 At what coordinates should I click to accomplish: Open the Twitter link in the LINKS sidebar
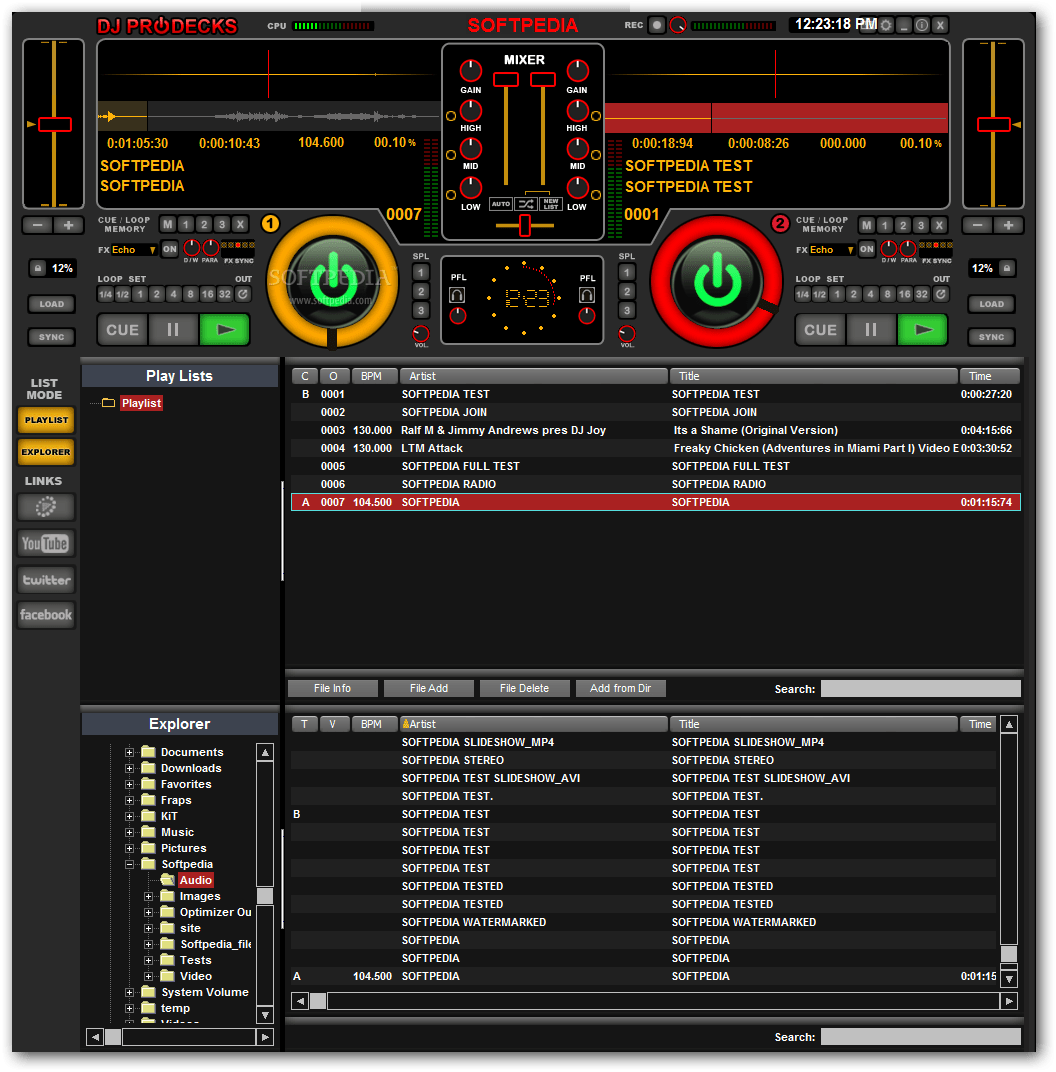coord(45,579)
